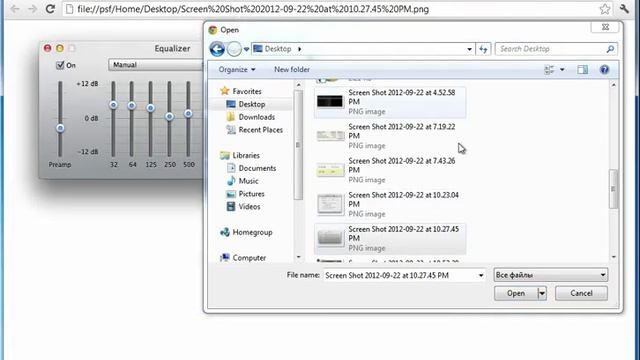Create a New folder
Viewport: 640px width, 360px height.
pyautogui.click(x=292, y=69)
